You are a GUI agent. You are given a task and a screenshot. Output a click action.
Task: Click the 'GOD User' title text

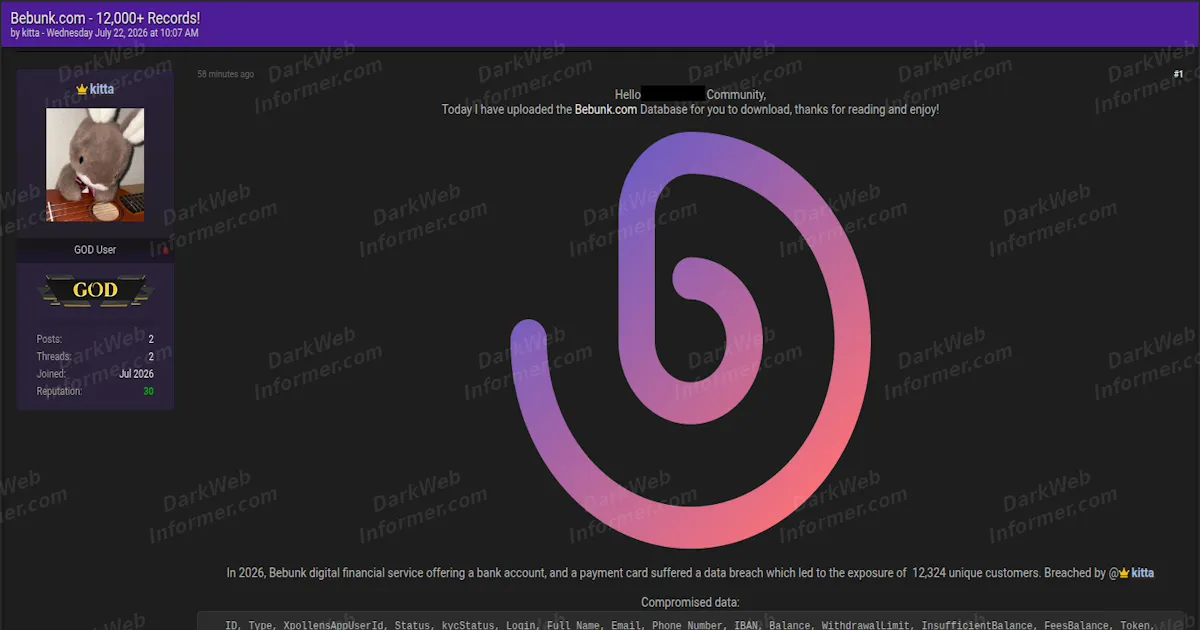95,250
